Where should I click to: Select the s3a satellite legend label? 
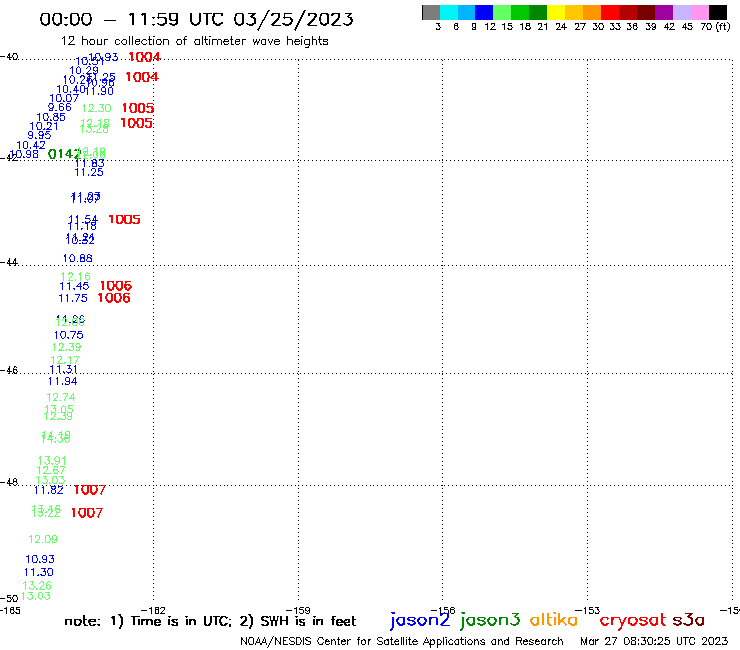tap(688, 620)
